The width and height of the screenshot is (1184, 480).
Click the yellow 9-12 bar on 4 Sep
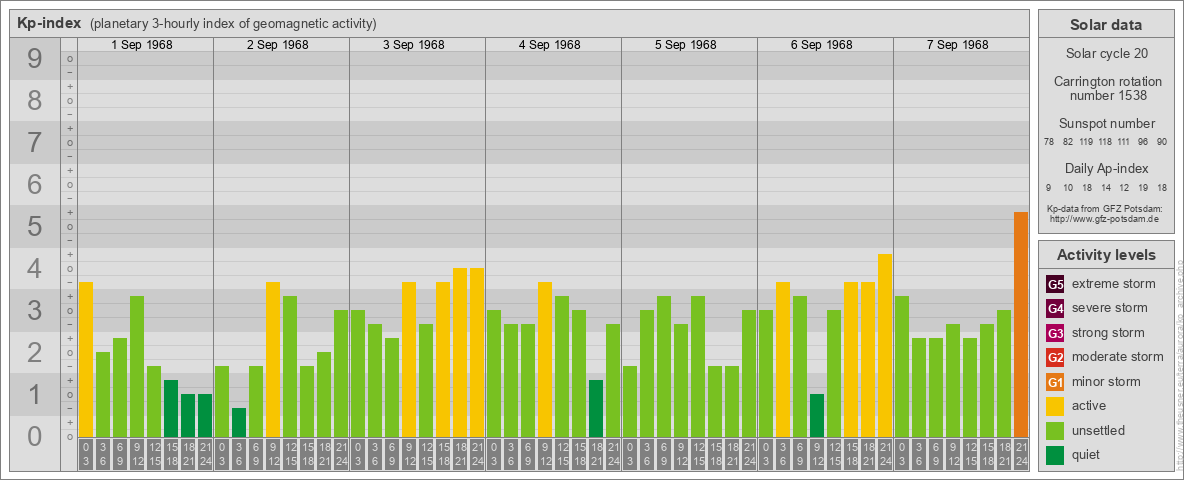click(545, 359)
